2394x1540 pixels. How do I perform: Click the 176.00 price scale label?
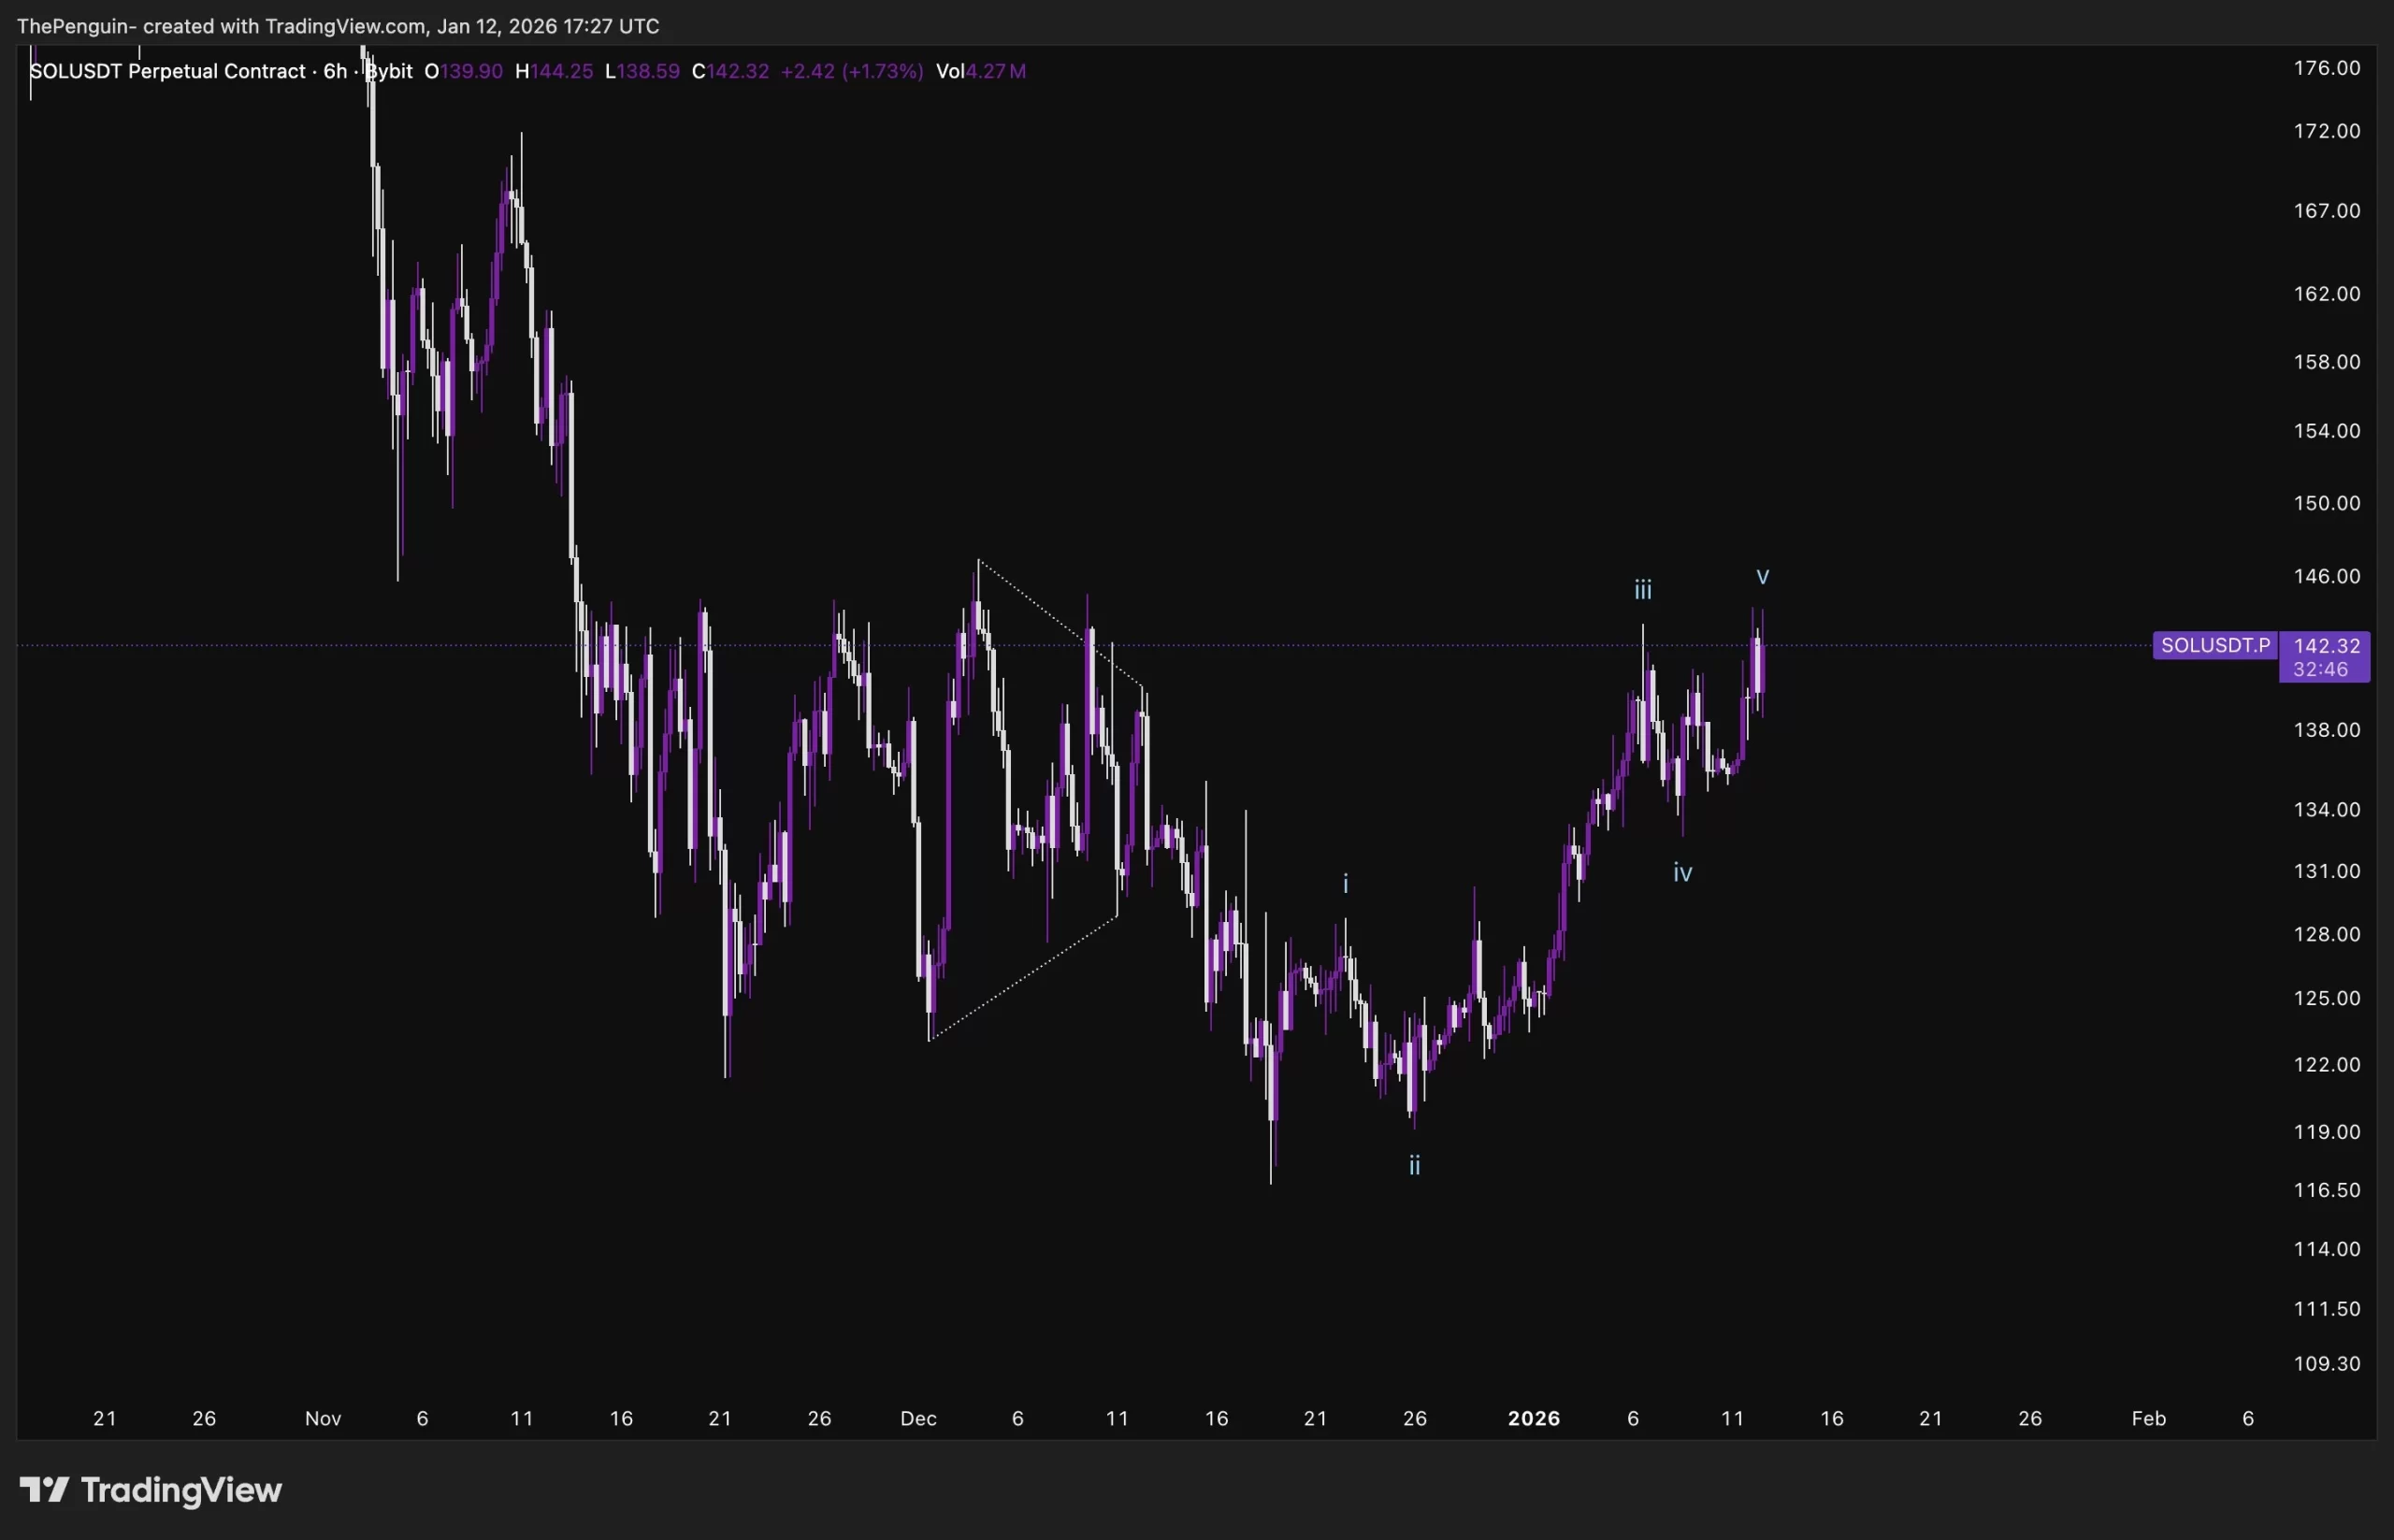(2326, 68)
